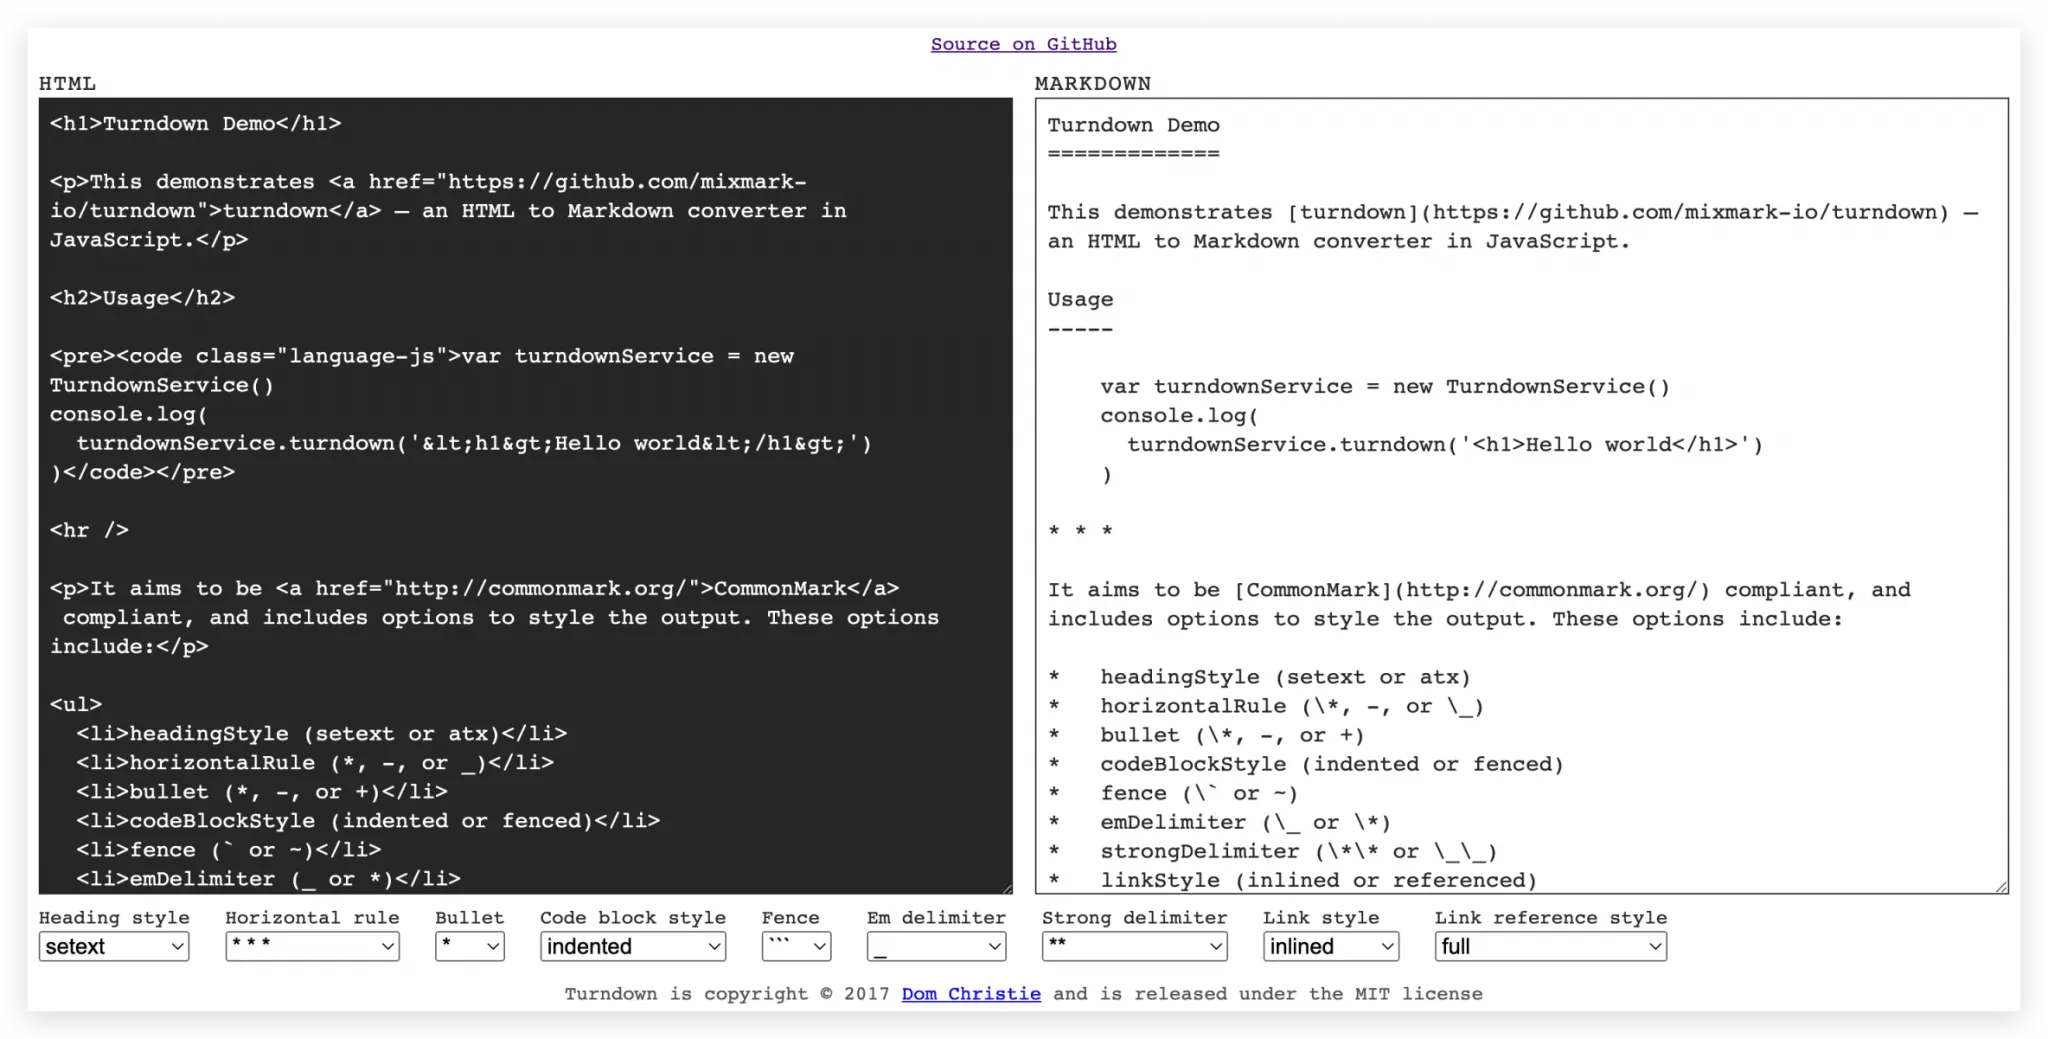Screen dimensions: 2048x1039
Task: Expand the Em delimiter dropdown
Action: click(x=936, y=946)
